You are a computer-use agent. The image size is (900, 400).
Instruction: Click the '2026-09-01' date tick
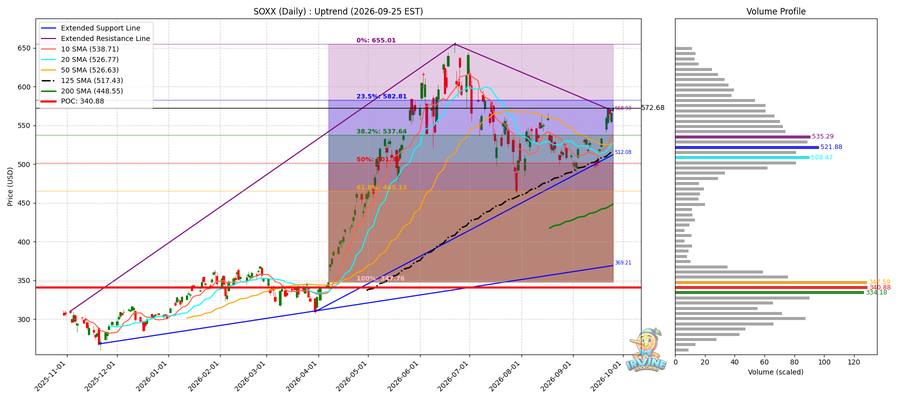coord(557,375)
